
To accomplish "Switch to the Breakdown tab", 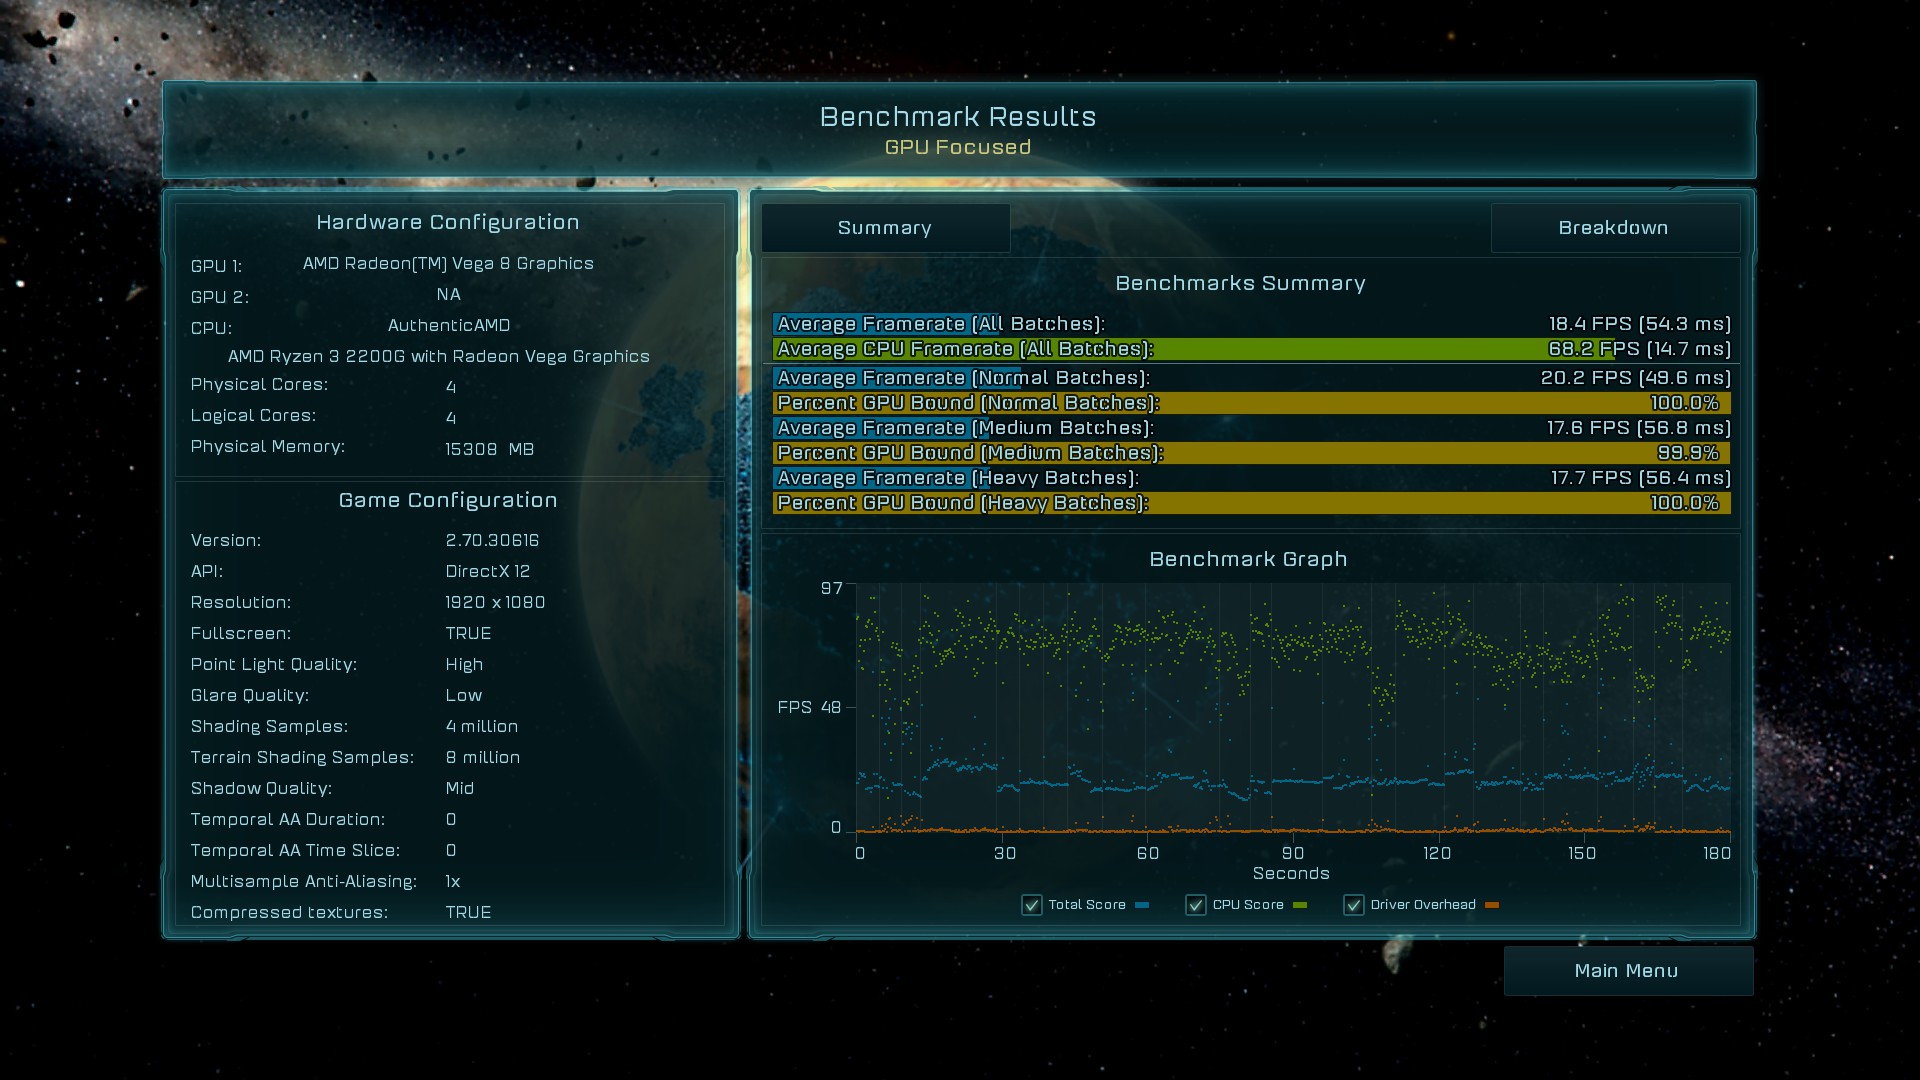I will point(1613,228).
